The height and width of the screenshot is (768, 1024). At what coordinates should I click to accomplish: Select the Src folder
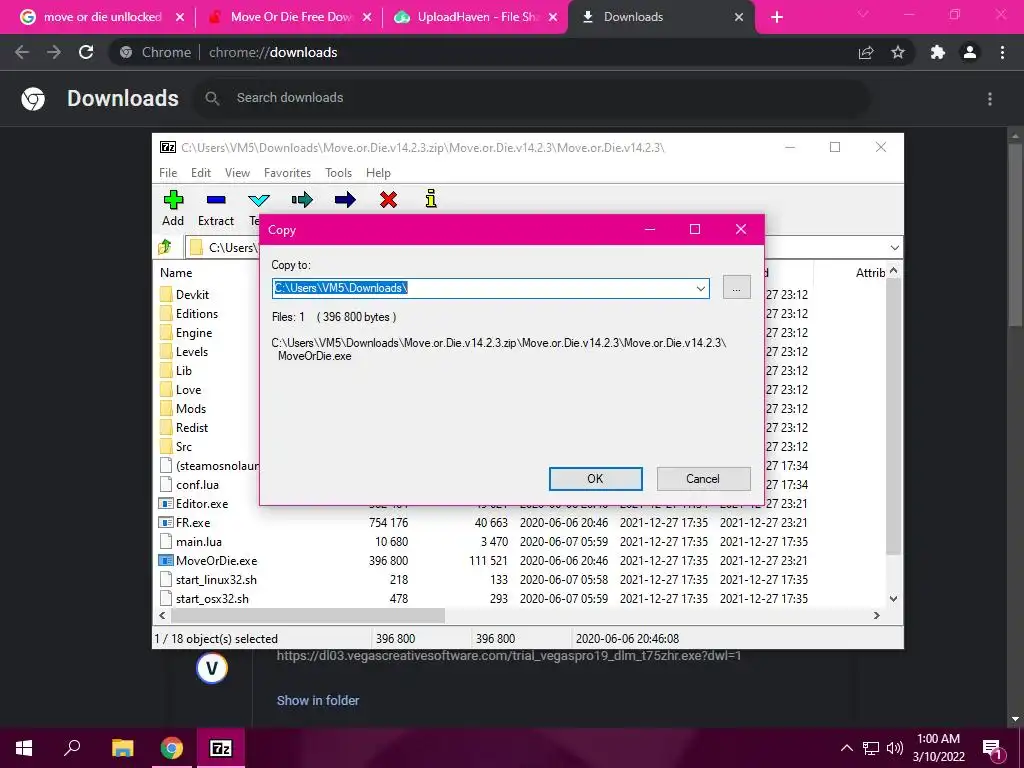[x=176, y=446]
